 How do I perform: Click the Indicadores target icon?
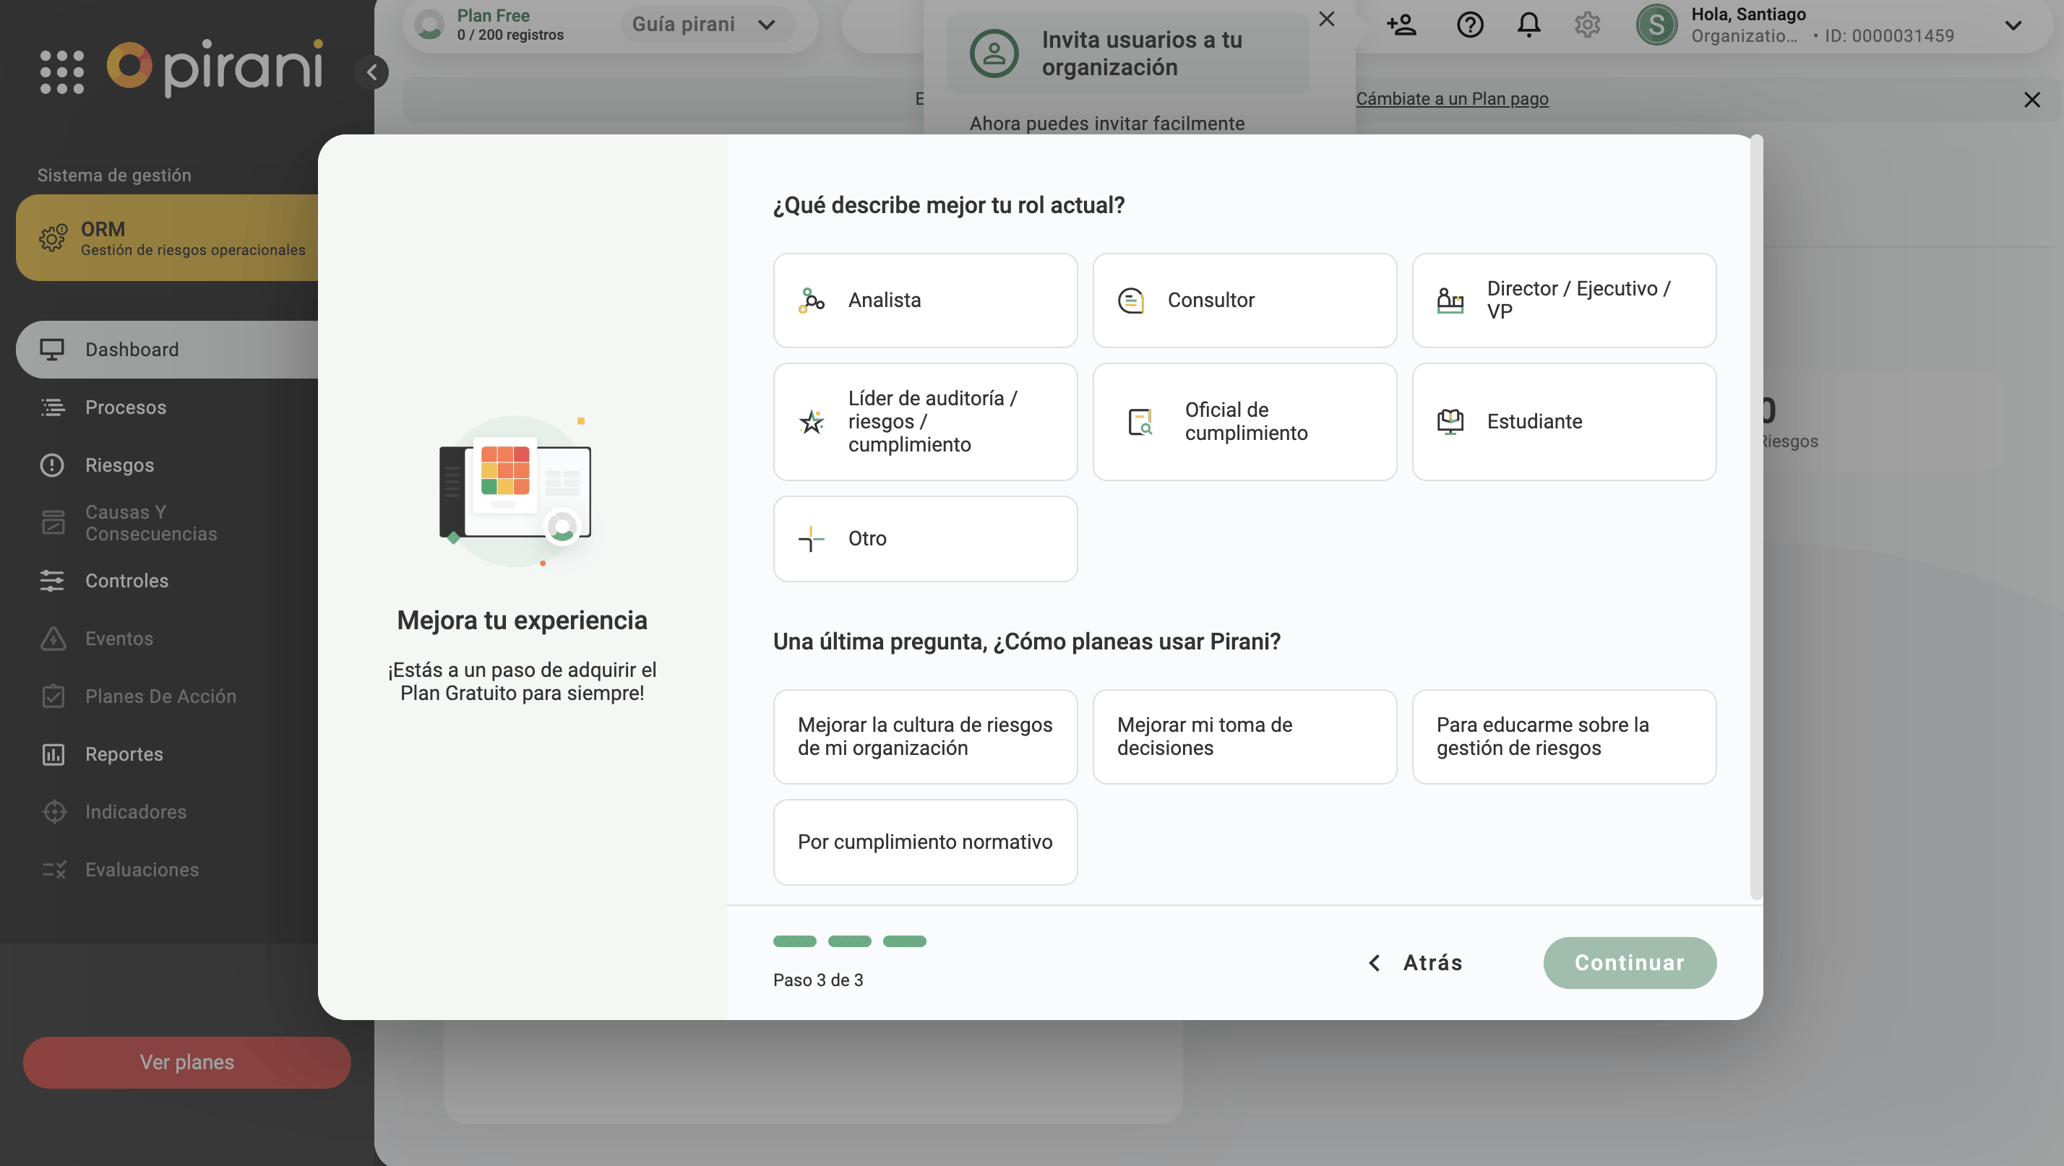point(54,811)
